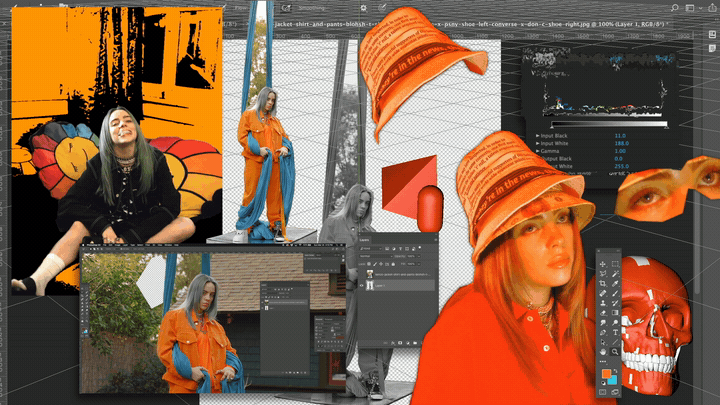This screenshot has width=720, height=405.
Task: Select the Crop tool
Action: 603,284
